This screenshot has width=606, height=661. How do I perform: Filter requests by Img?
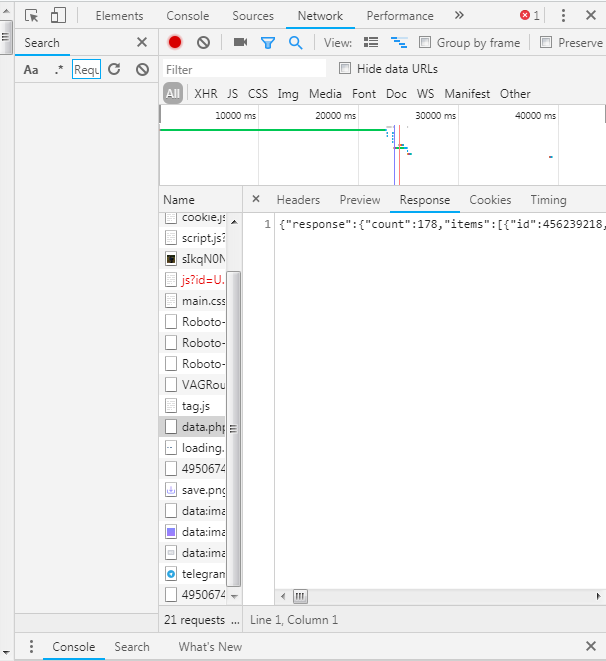click(288, 94)
